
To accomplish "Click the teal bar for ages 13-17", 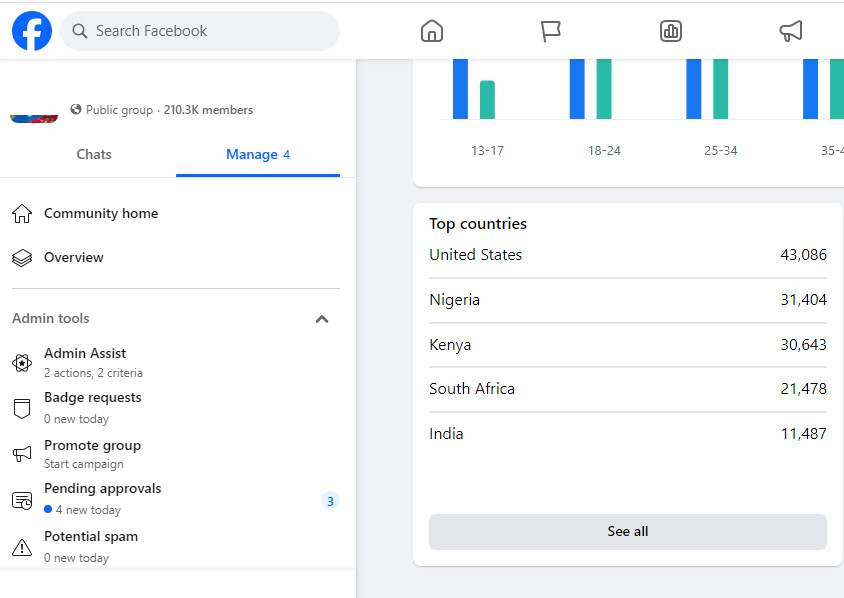I will (487, 100).
